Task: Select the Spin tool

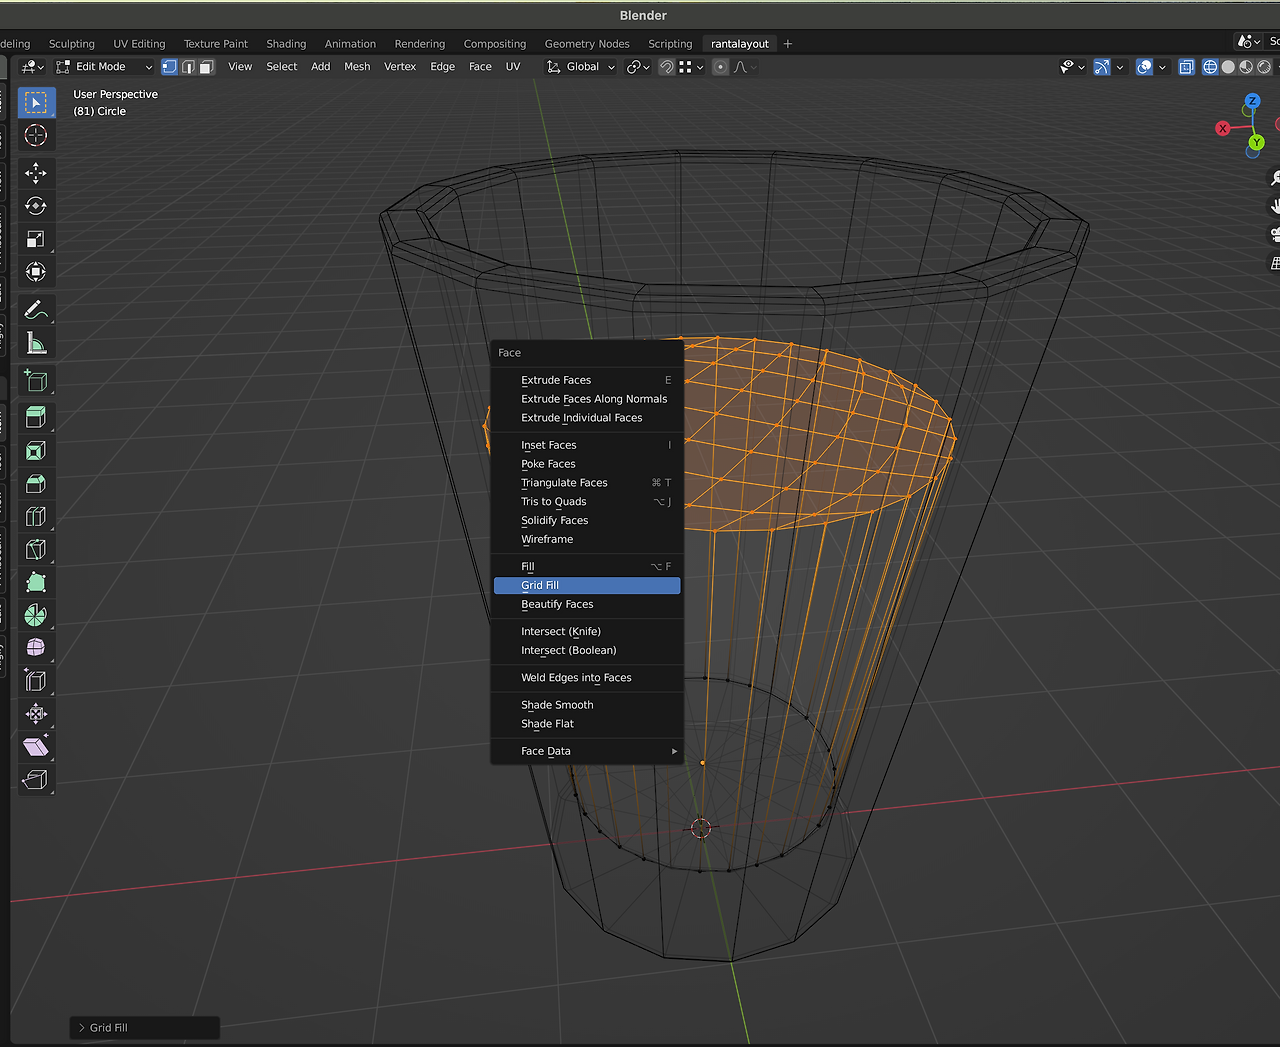Action: coord(36,615)
